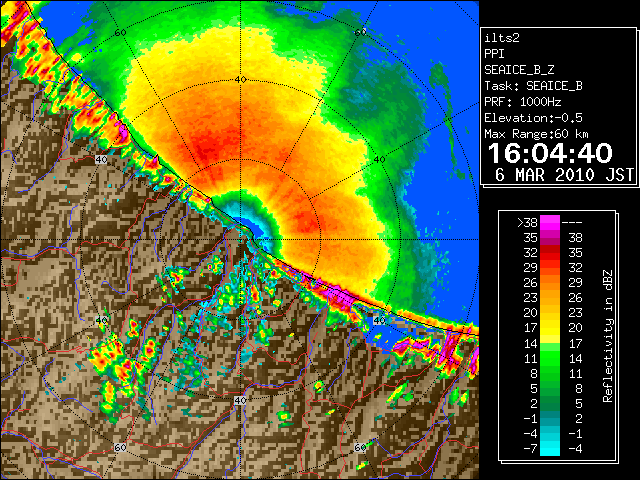
Task: Pick the yellow swatch in the 17/20 row
Action: (x=550, y=328)
